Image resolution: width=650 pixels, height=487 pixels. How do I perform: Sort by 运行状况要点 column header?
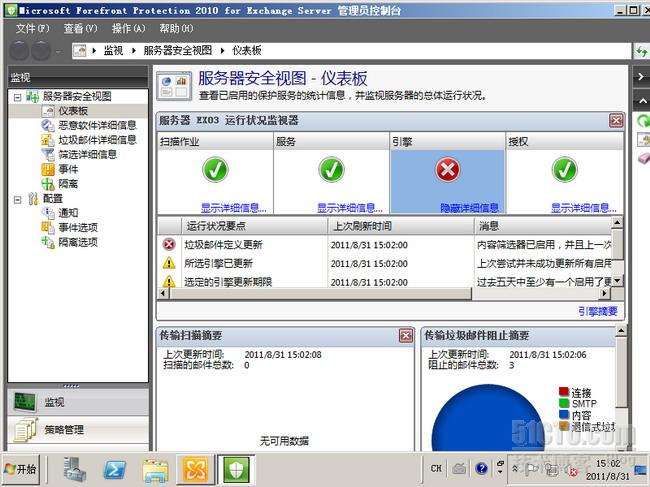click(x=255, y=226)
